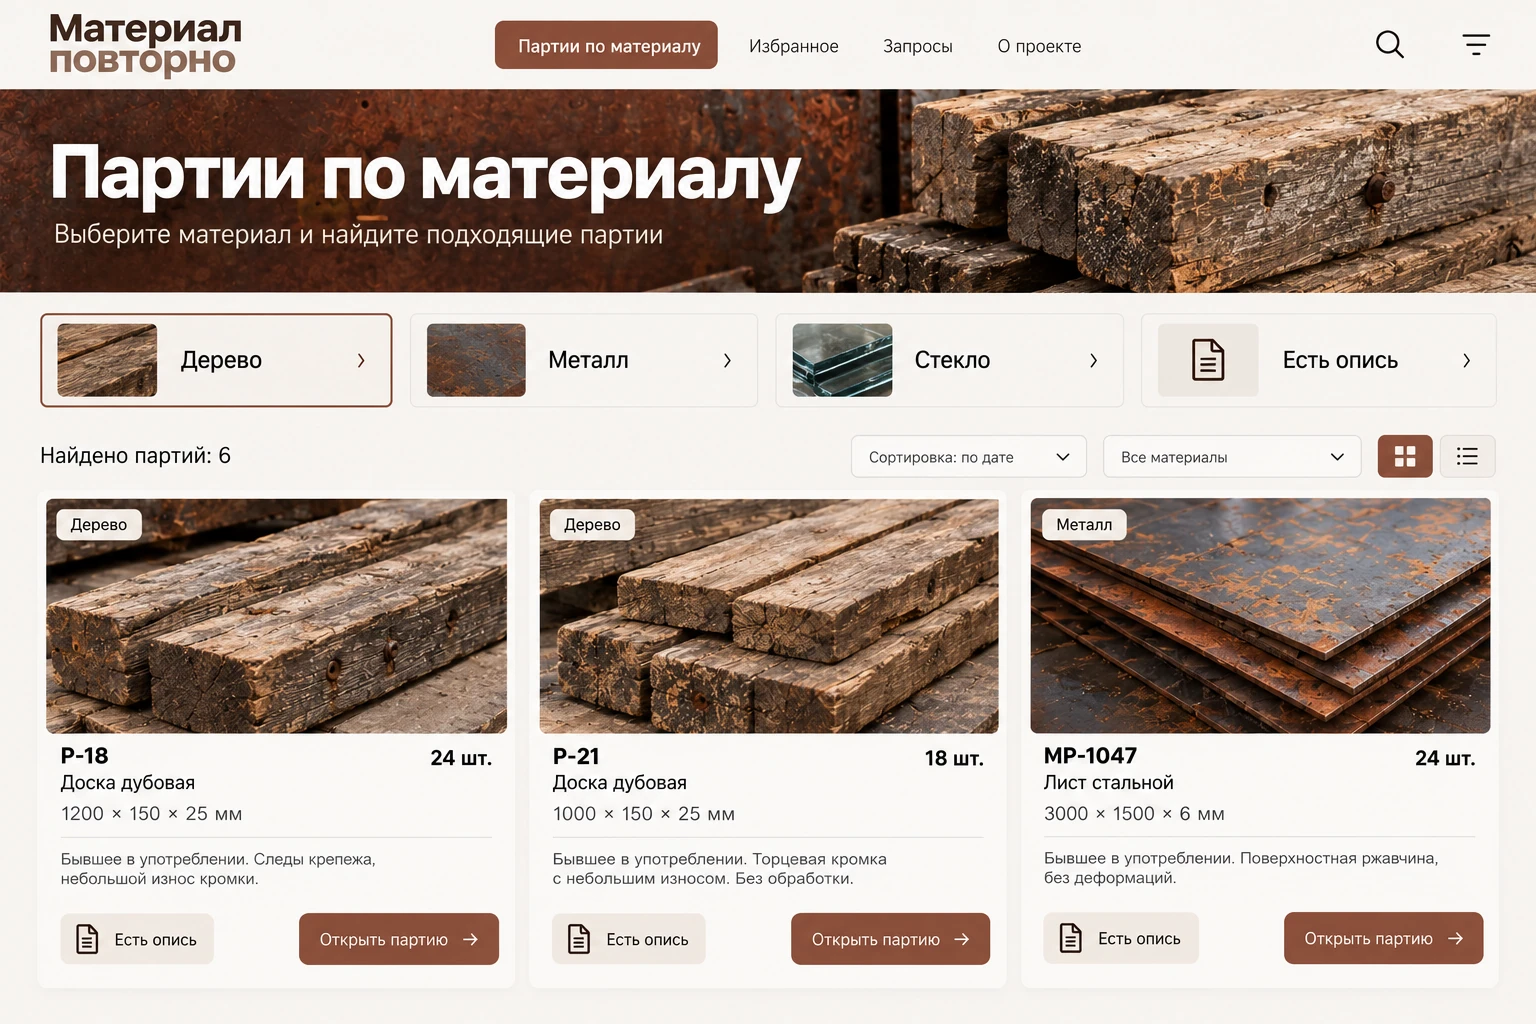Viewport: 1536px width, 1024px height.
Task: Open the P-18 oak board photo
Action: click(276, 616)
